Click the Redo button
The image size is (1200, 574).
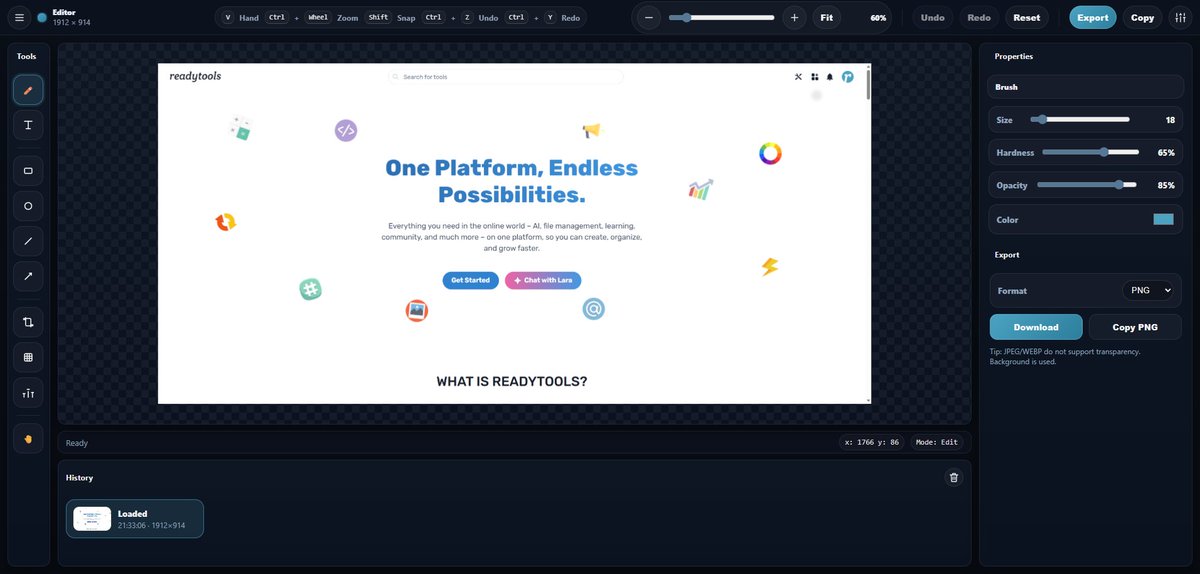(x=979, y=17)
